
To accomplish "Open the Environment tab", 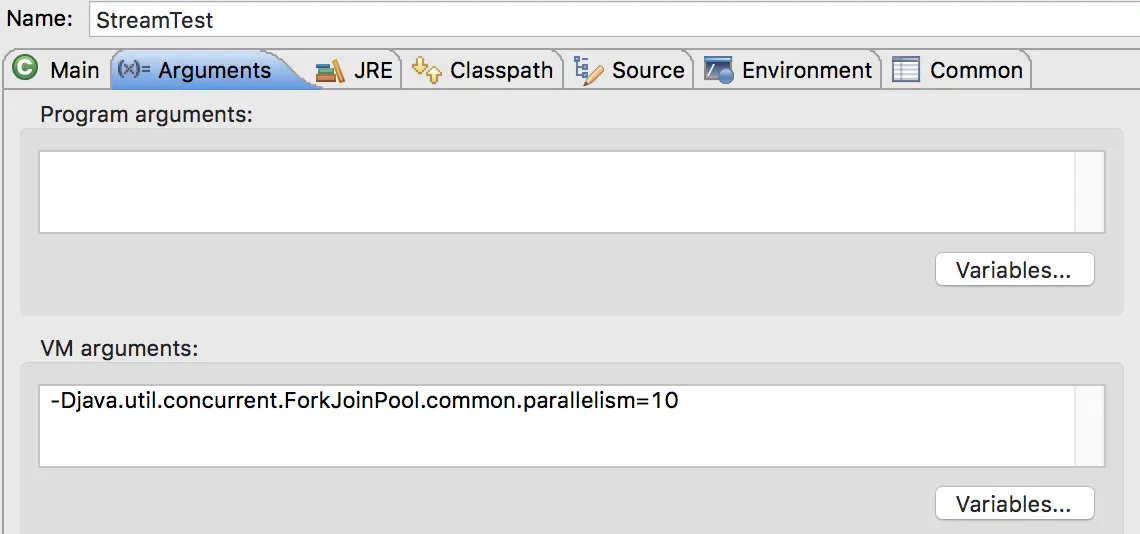I will click(807, 70).
